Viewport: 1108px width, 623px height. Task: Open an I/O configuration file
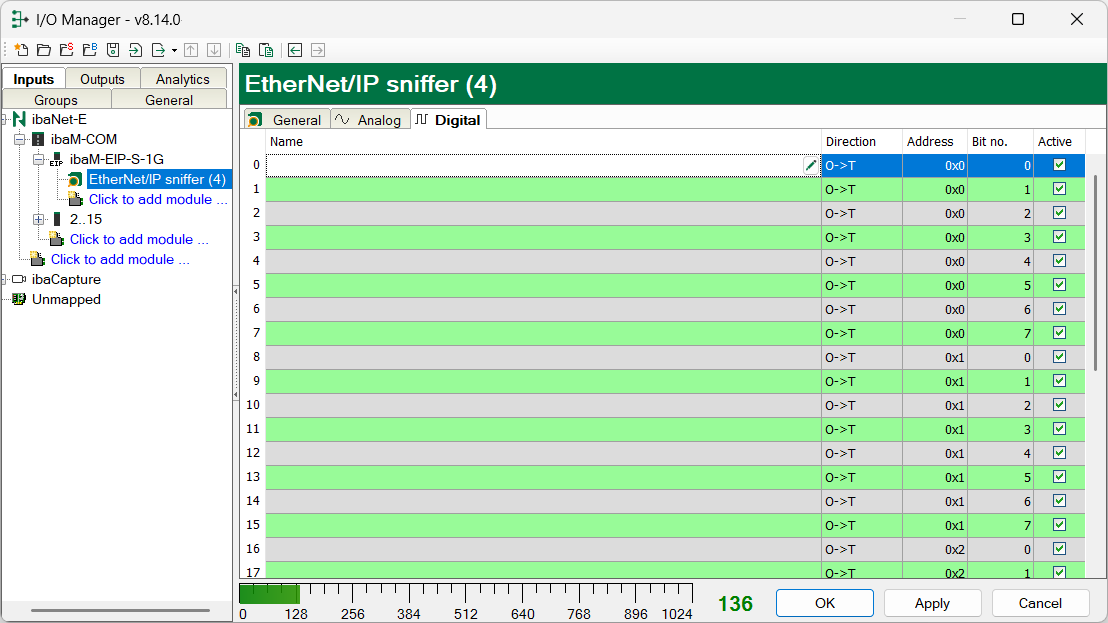(44, 50)
